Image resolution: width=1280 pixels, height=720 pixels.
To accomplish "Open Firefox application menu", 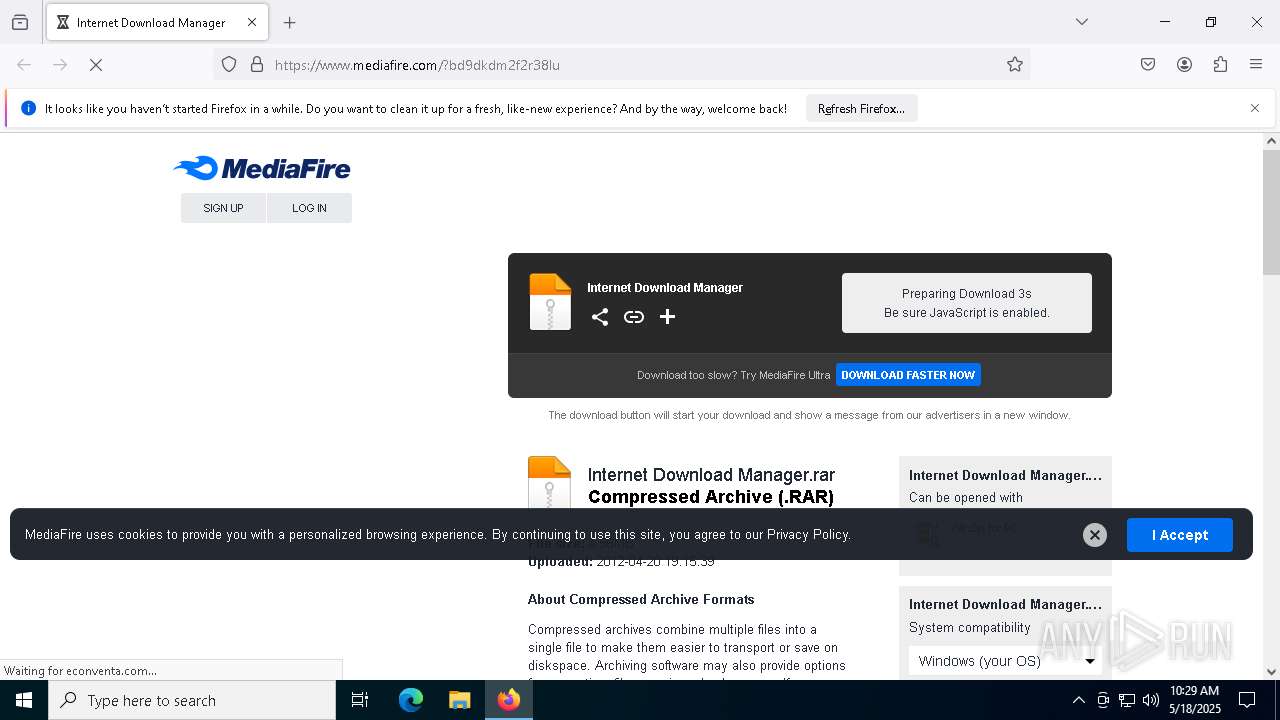I will (1256, 65).
